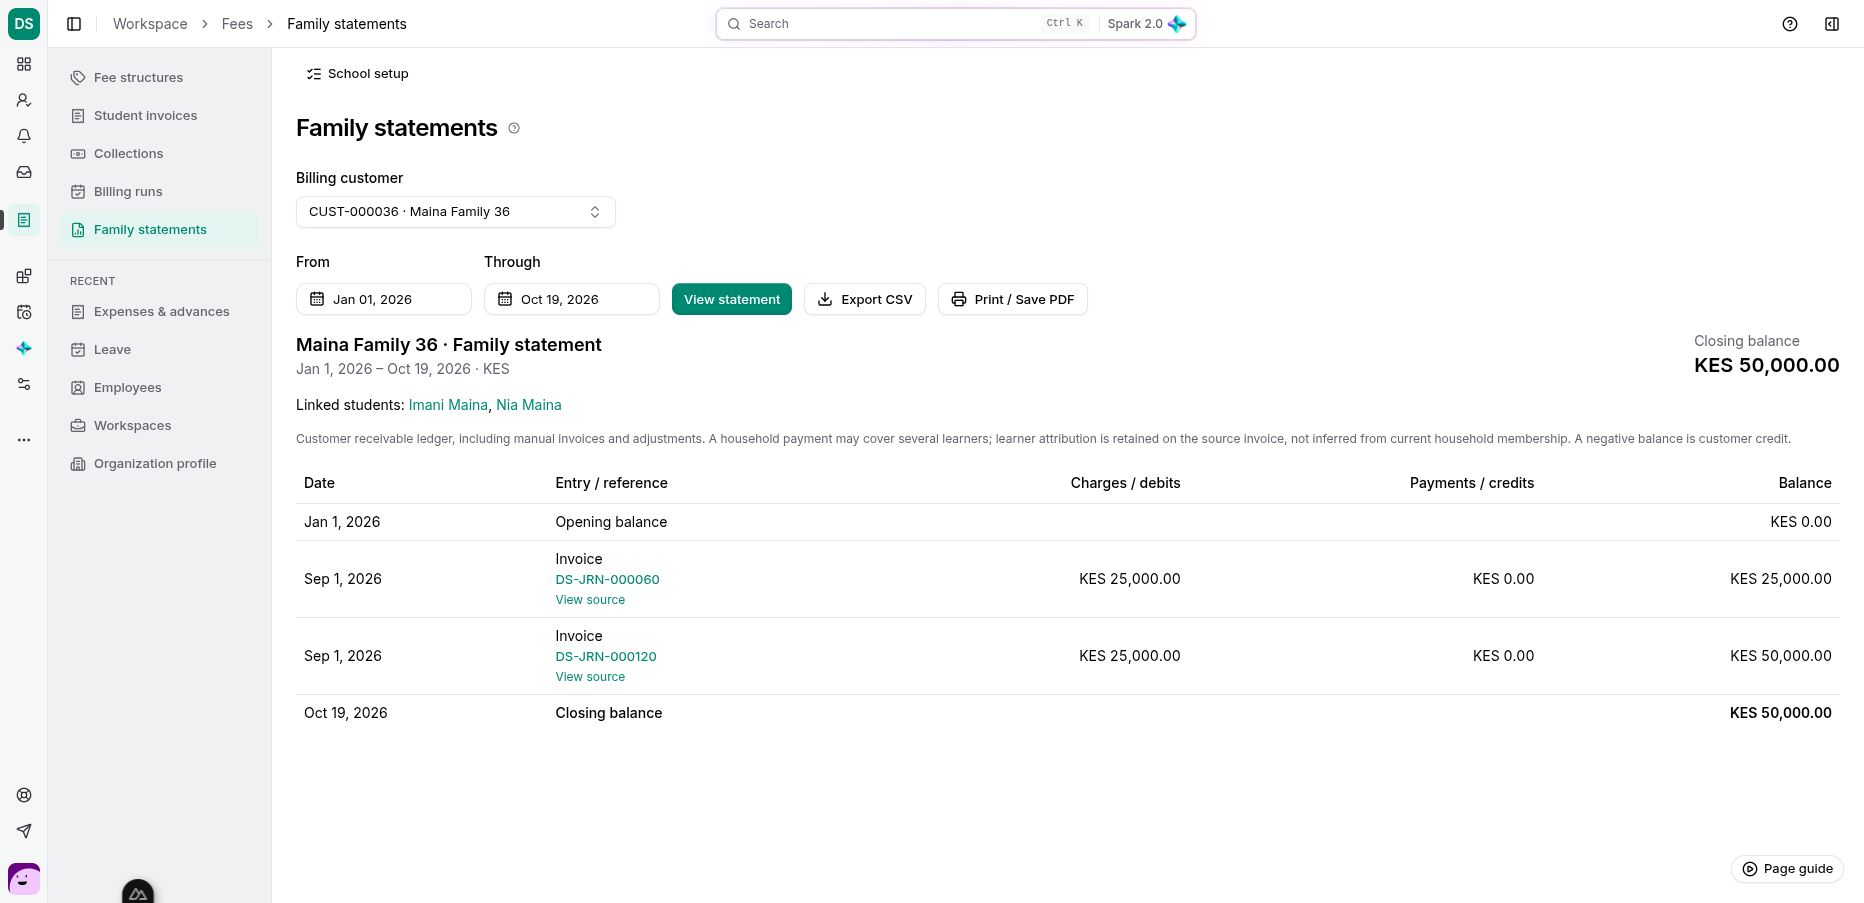
Task: Open the apps-add icon in rail
Action: (24, 276)
